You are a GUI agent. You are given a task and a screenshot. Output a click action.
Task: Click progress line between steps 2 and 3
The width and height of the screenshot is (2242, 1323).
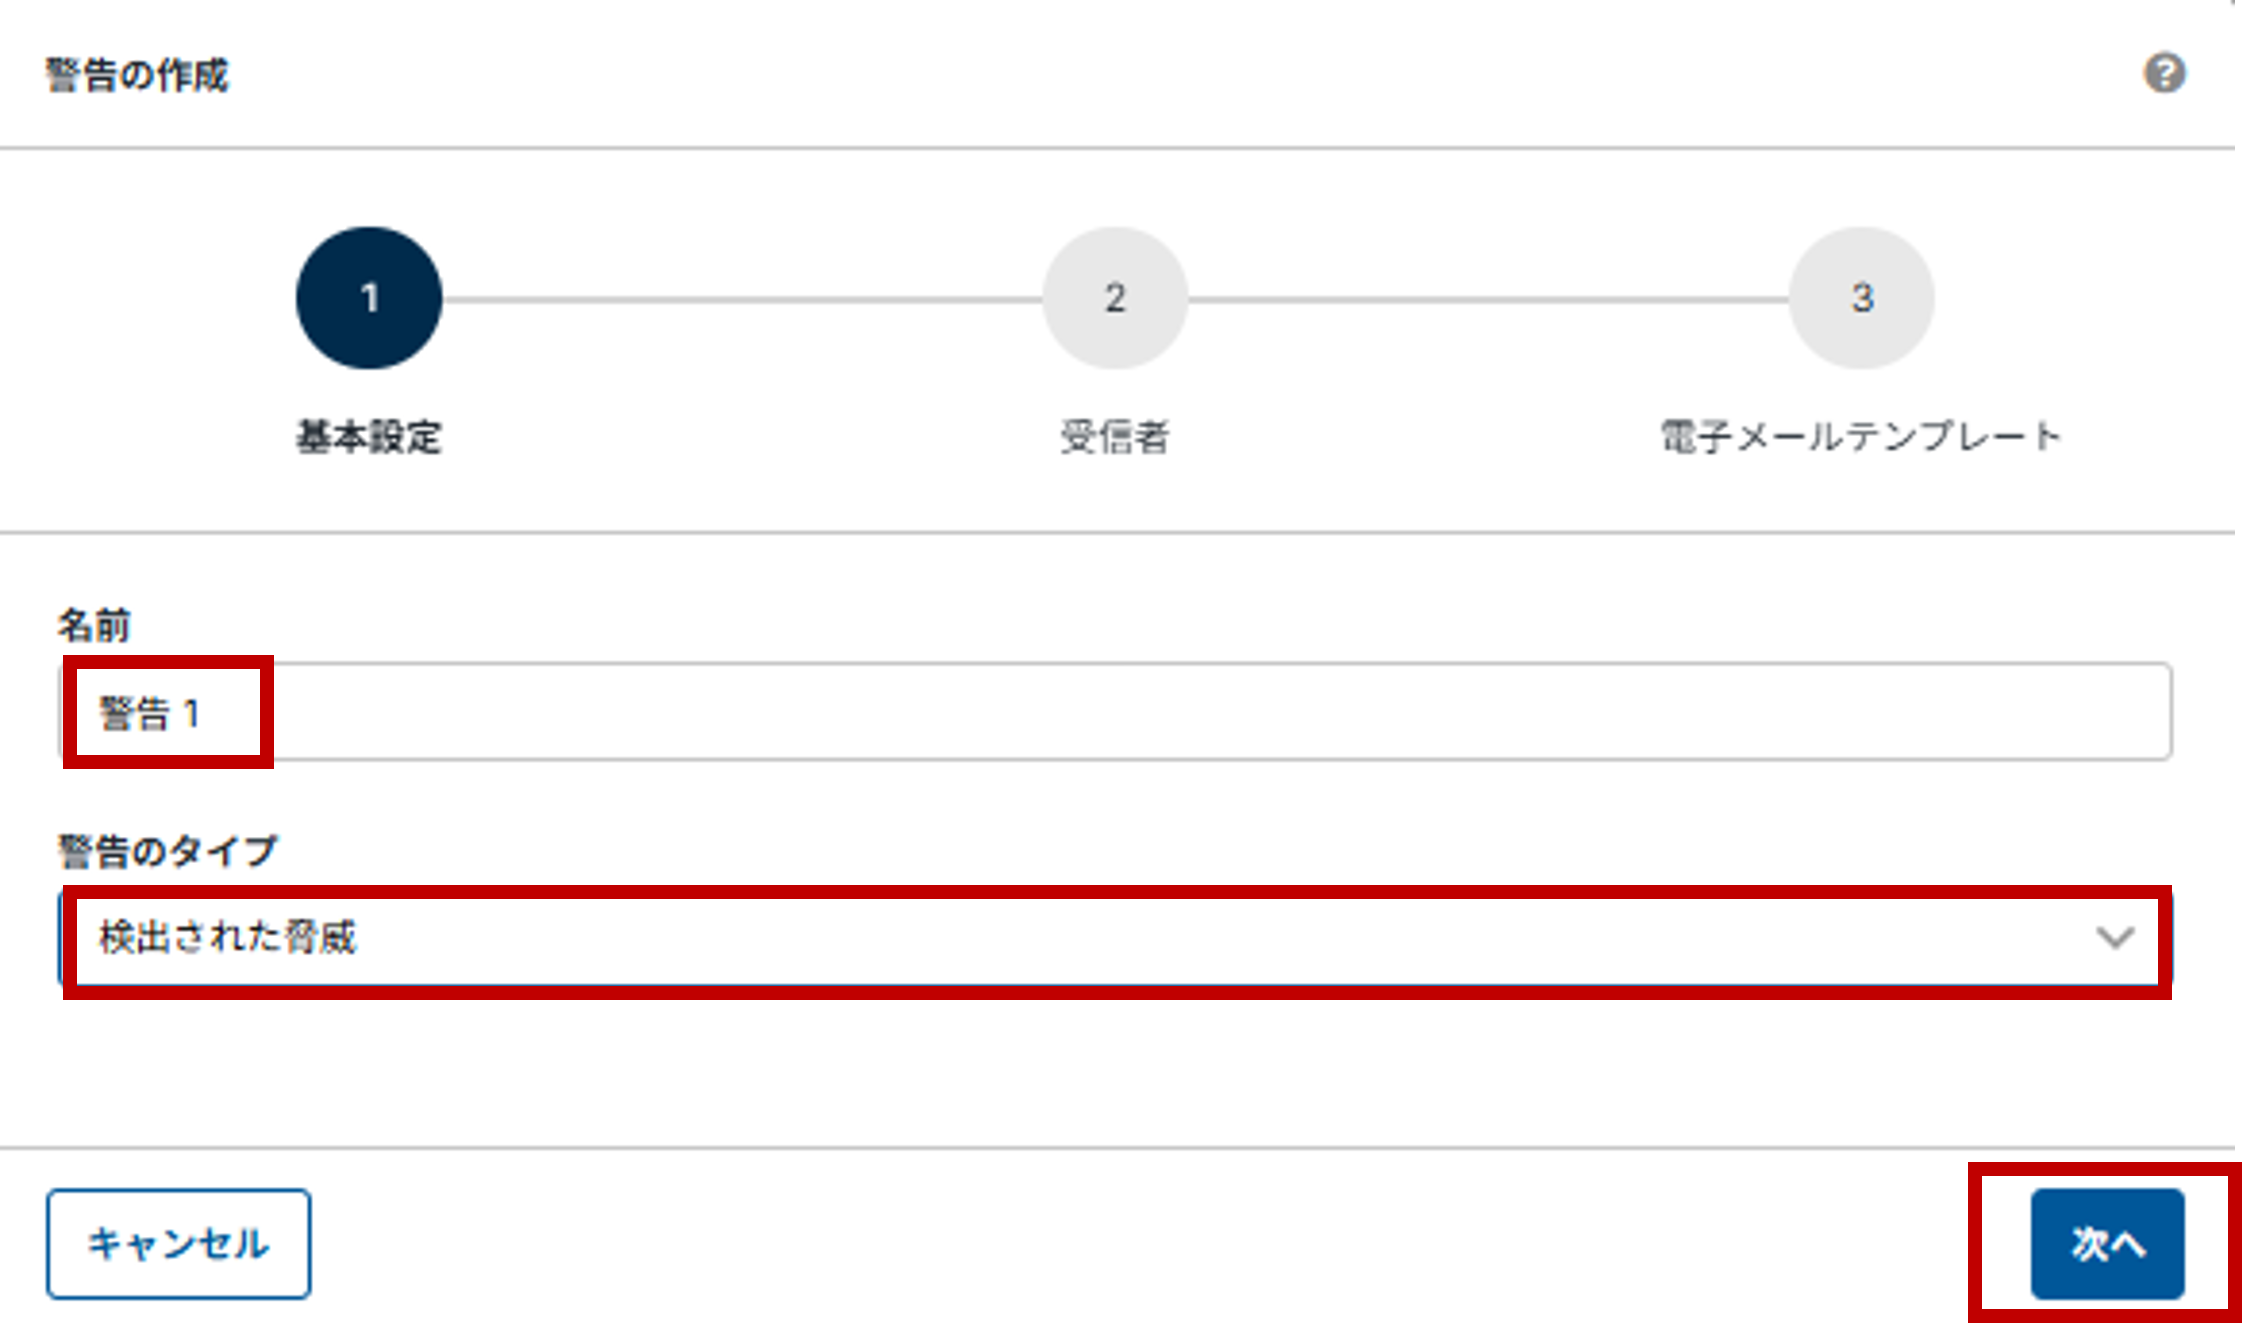pos(1488,299)
